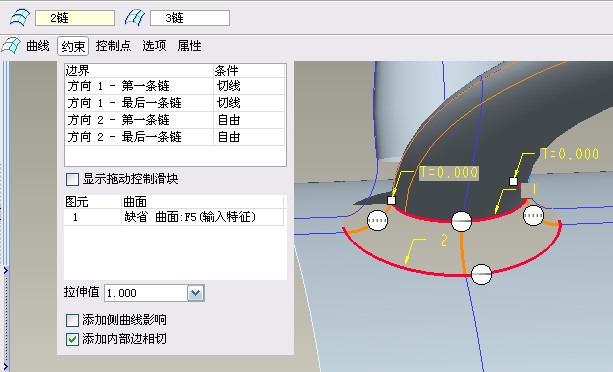This screenshot has height=372, width=613.
Task: Click the upper-right boundary condition circle symbol
Action: [533, 216]
